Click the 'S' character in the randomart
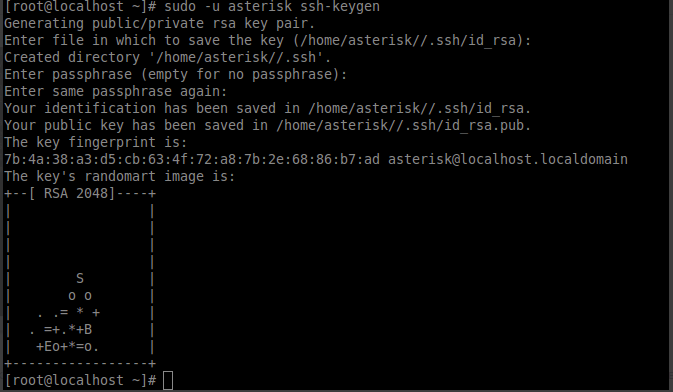 pyautogui.click(x=80, y=279)
